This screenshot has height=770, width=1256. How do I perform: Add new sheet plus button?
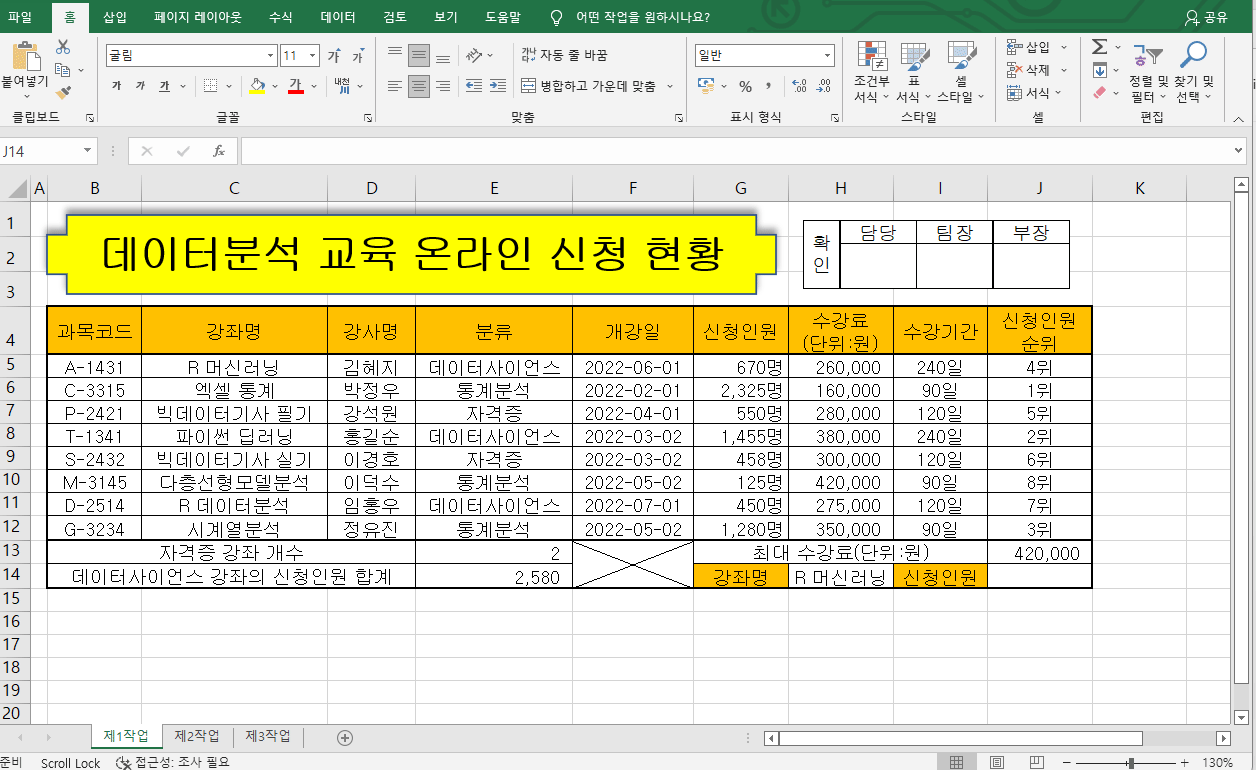click(345, 738)
